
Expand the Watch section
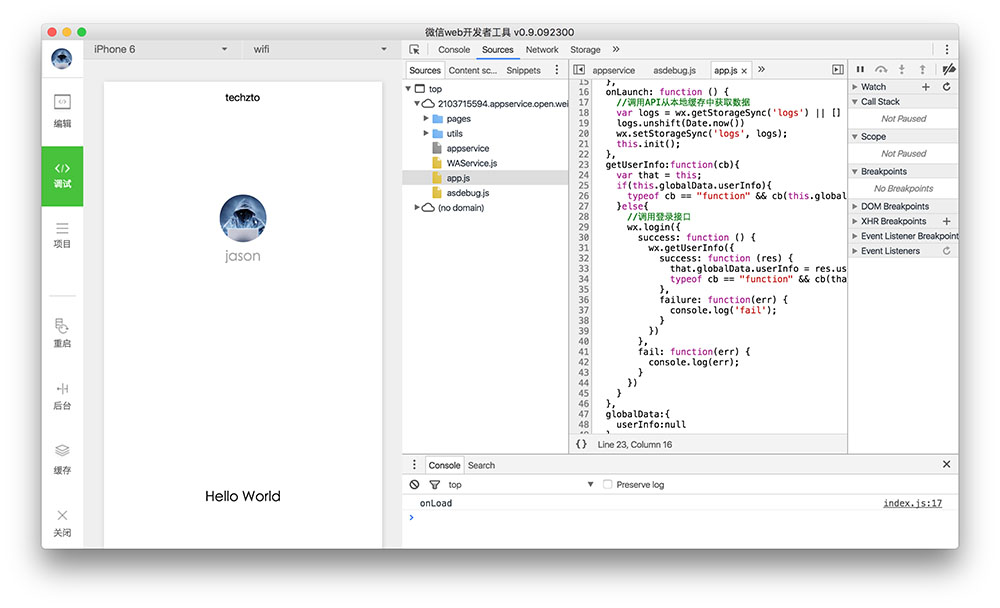855,87
